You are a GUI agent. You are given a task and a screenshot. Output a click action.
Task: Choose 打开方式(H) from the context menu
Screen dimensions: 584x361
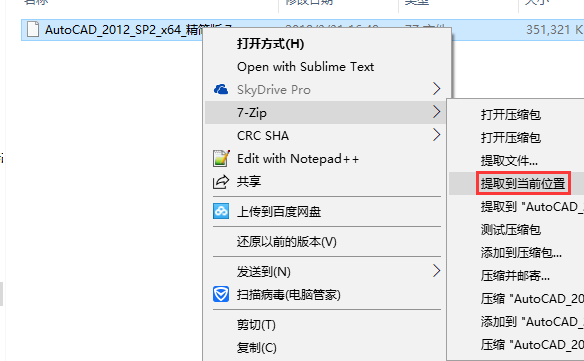pyautogui.click(x=270, y=44)
